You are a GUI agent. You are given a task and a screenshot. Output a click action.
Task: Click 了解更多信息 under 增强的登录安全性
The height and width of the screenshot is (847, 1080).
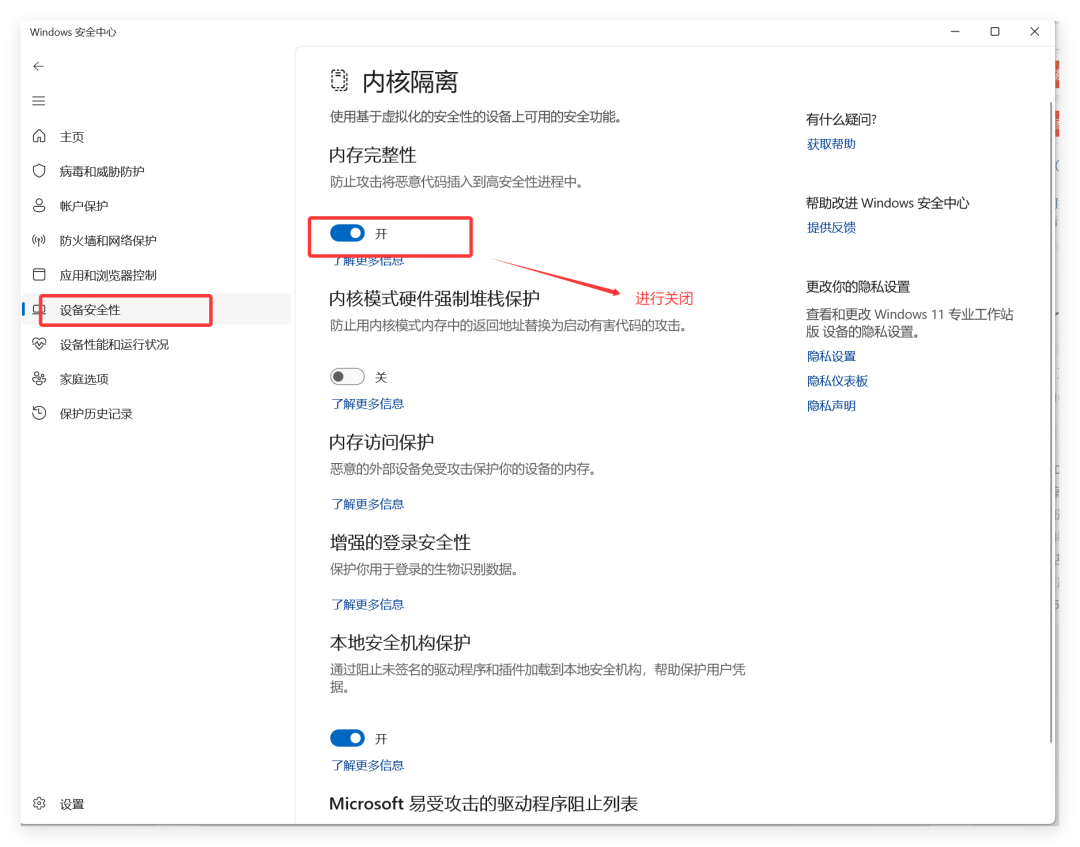pyautogui.click(x=367, y=604)
